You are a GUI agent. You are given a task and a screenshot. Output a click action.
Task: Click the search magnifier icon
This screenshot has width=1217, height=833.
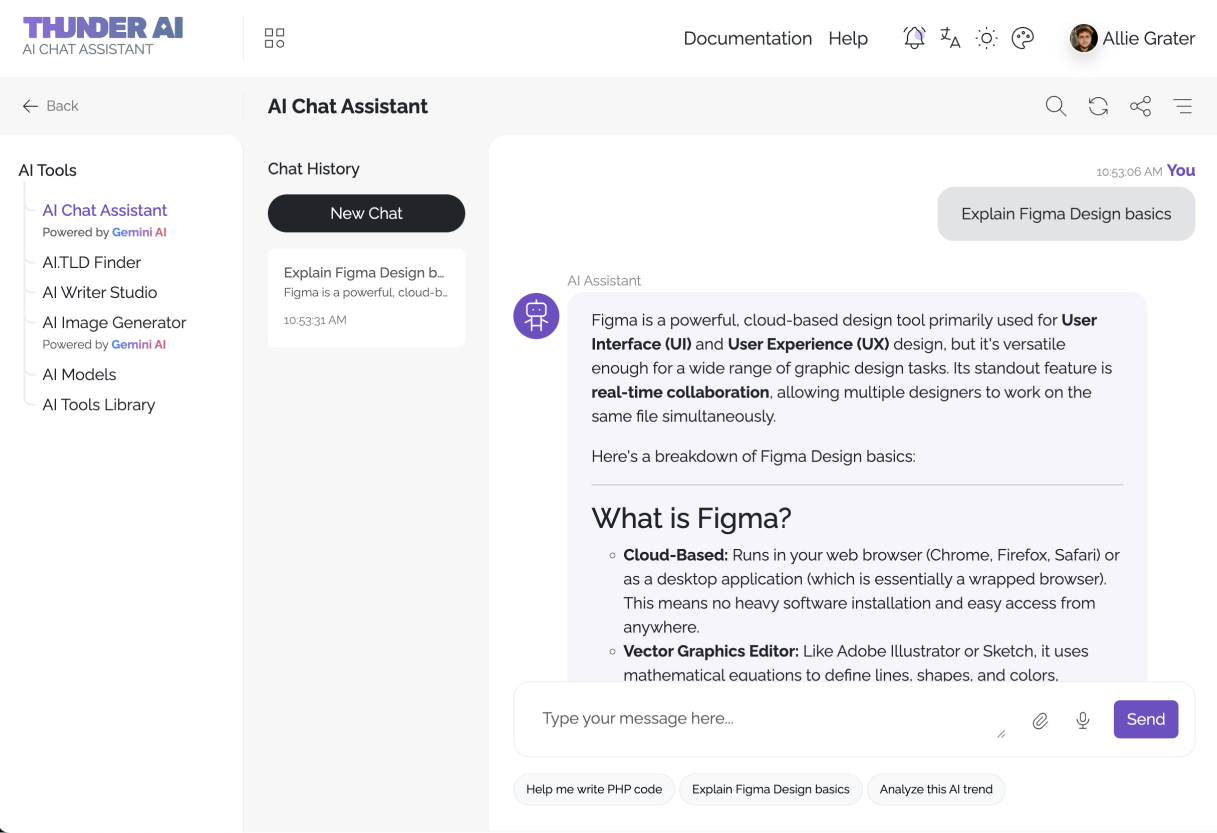click(x=1055, y=106)
